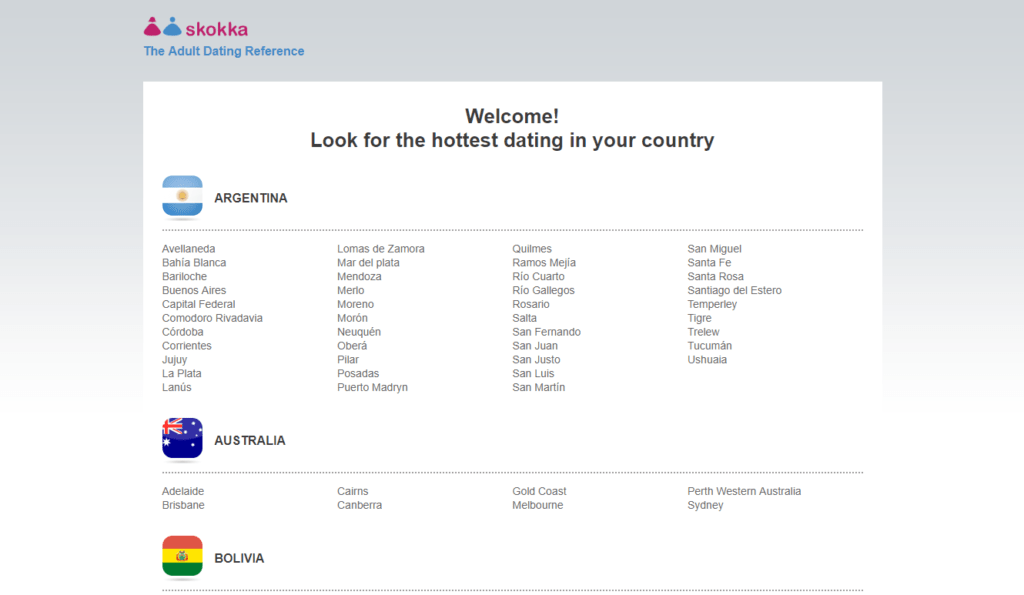The image size is (1024, 595).
Task: Select Ushuaia
Action: coord(707,359)
